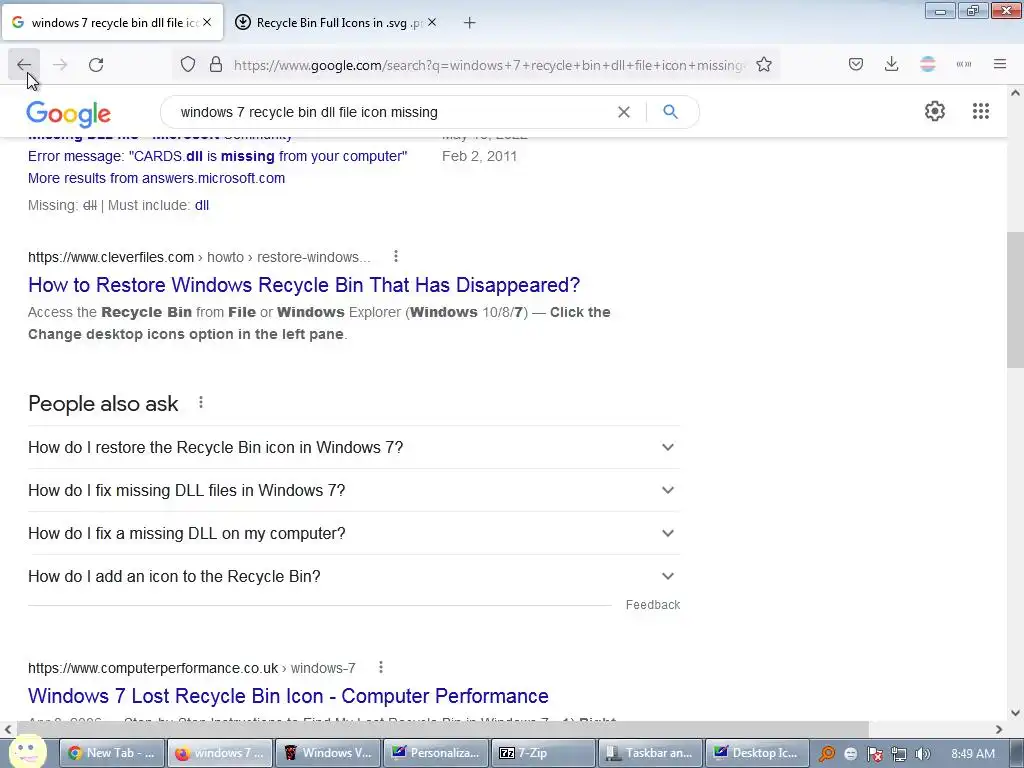Open the Windows V... taskbar item
This screenshot has width=1024, height=768.
[x=327, y=753]
